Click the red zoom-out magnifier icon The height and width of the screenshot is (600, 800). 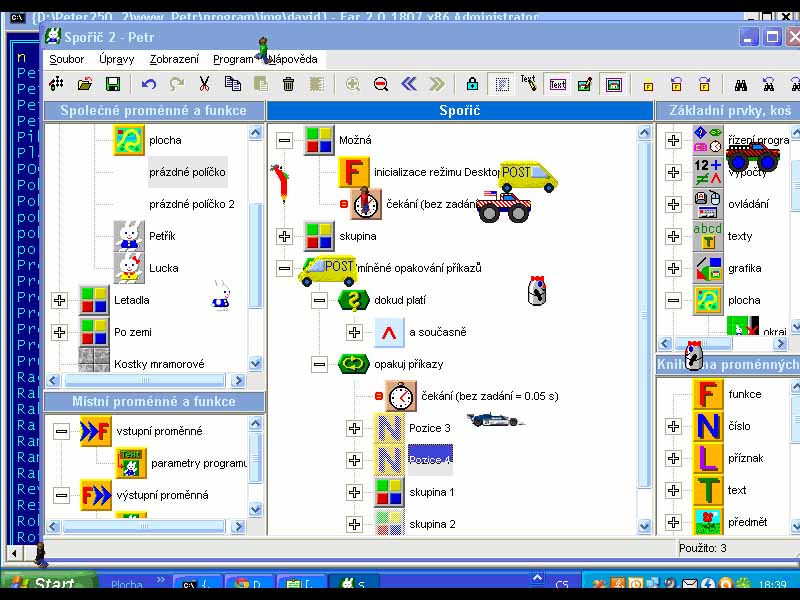tap(381, 85)
